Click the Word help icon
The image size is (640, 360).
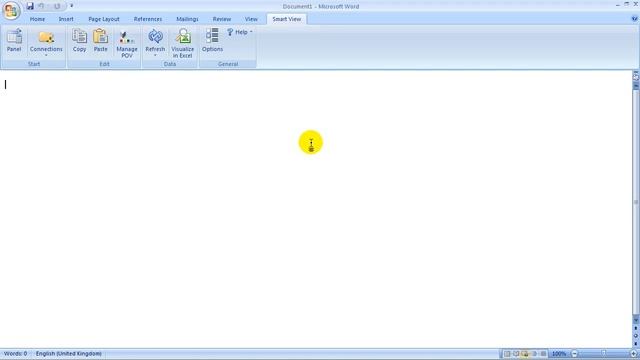coord(634,19)
